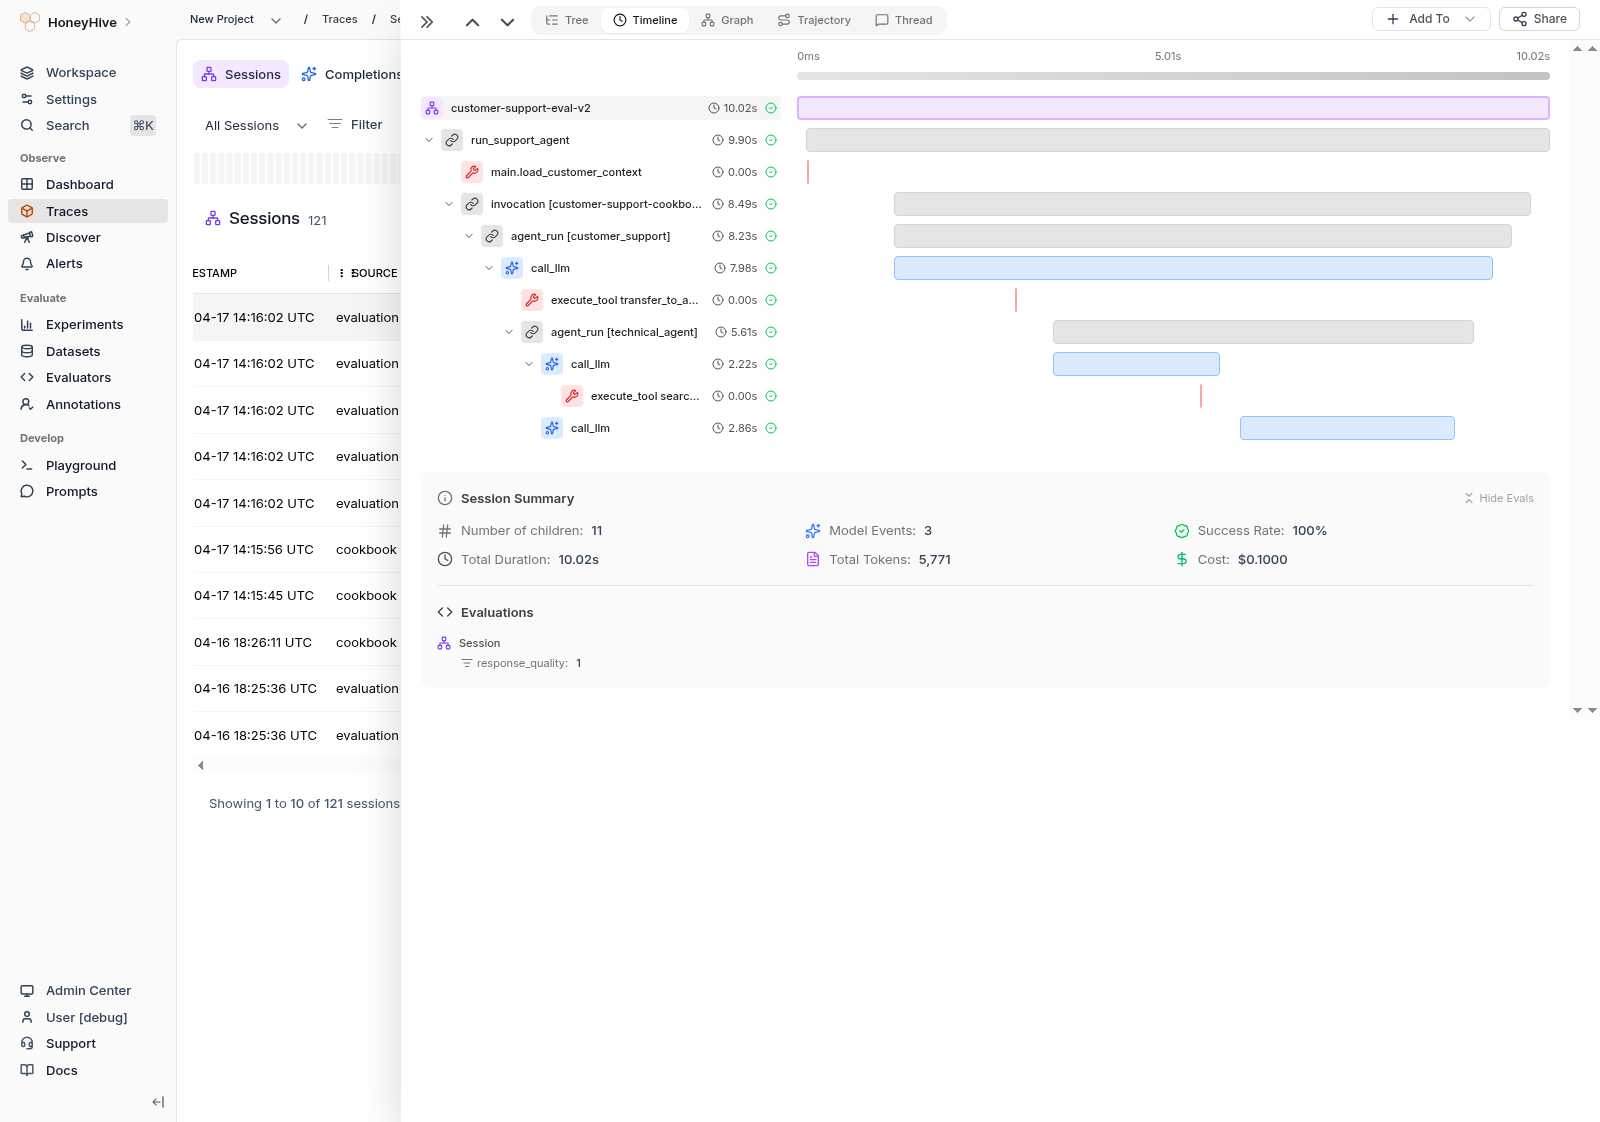This screenshot has width=1600, height=1122.
Task: Open the Playground page
Action: (x=80, y=465)
